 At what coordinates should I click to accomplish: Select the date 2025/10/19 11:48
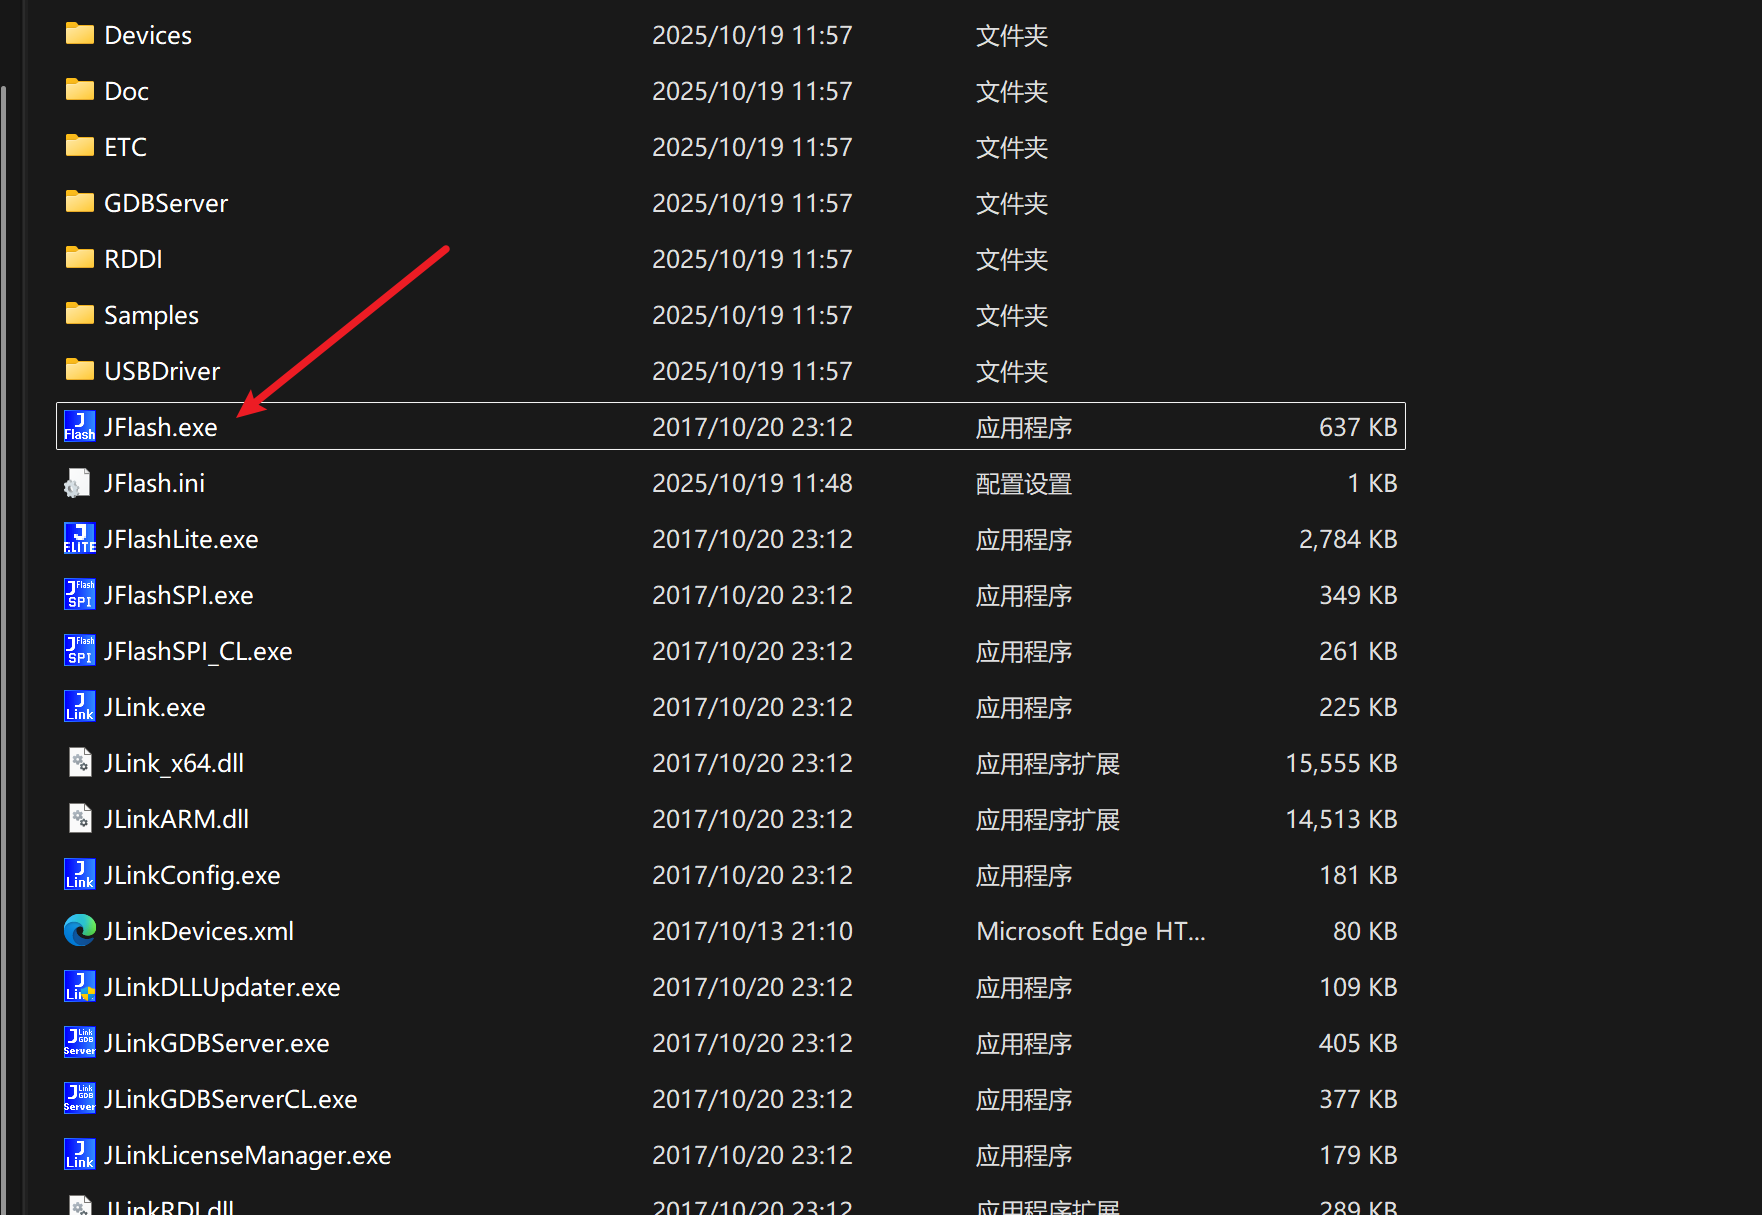click(752, 483)
